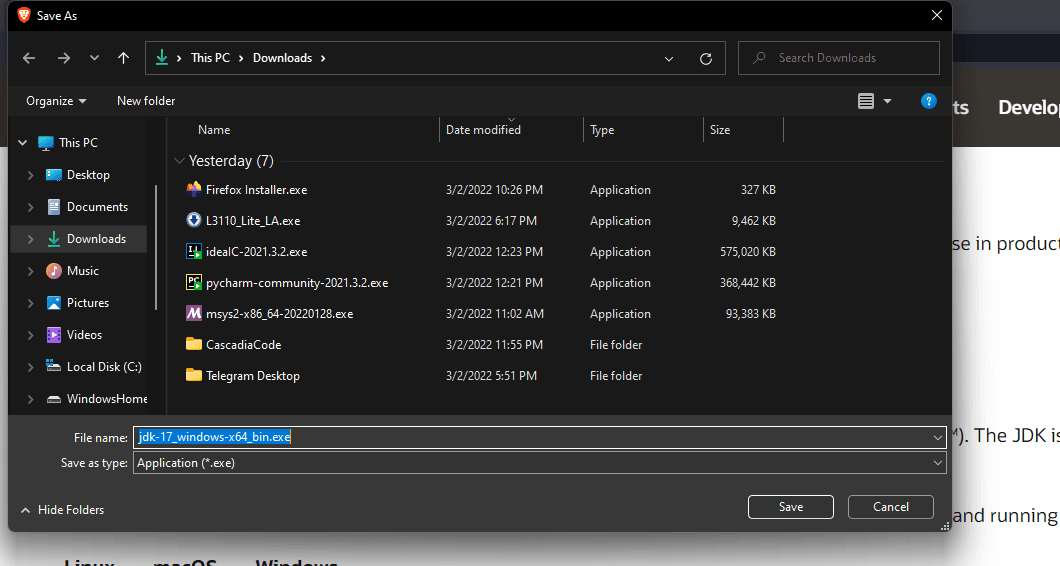This screenshot has width=1060, height=566.
Task: Select Pictures in the navigation pane
Action: pyautogui.click(x=87, y=303)
